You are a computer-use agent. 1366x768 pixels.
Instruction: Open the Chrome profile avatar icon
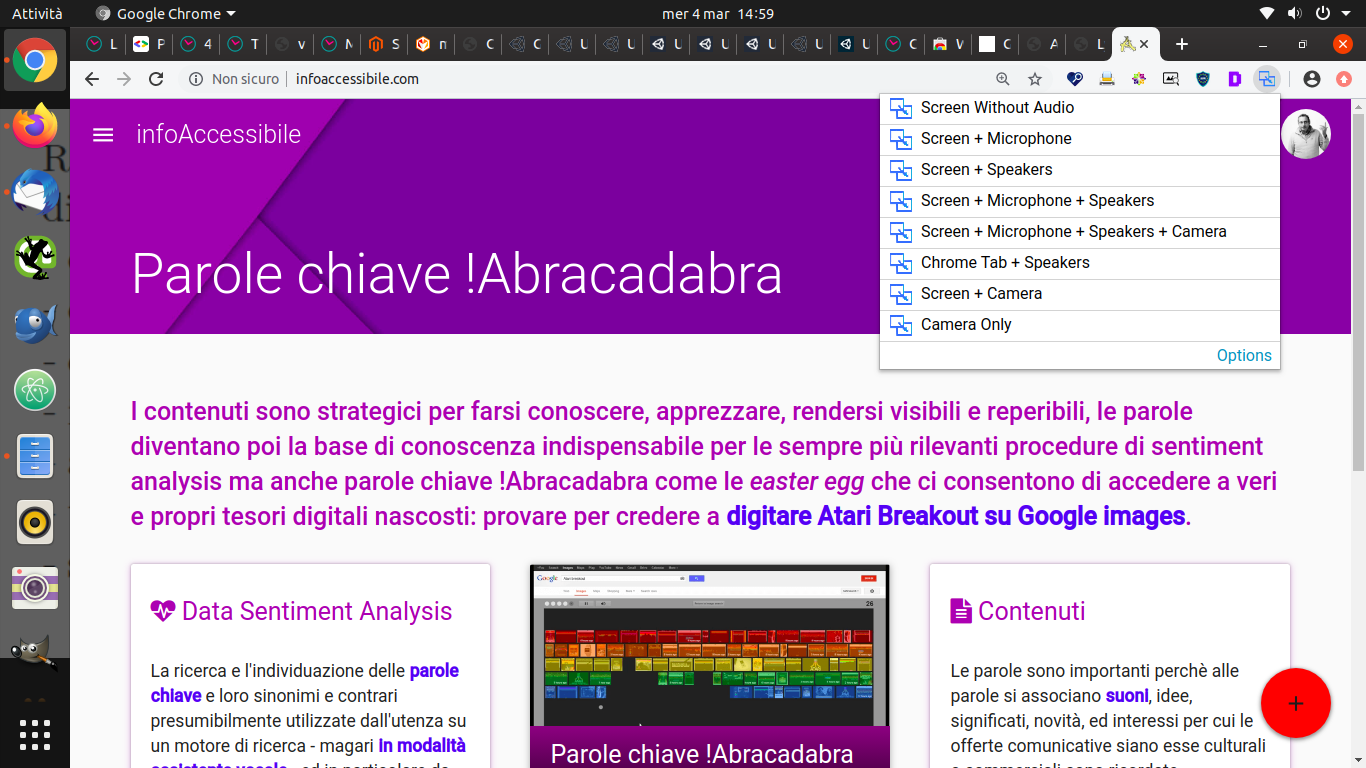[x=1312, y=79]
